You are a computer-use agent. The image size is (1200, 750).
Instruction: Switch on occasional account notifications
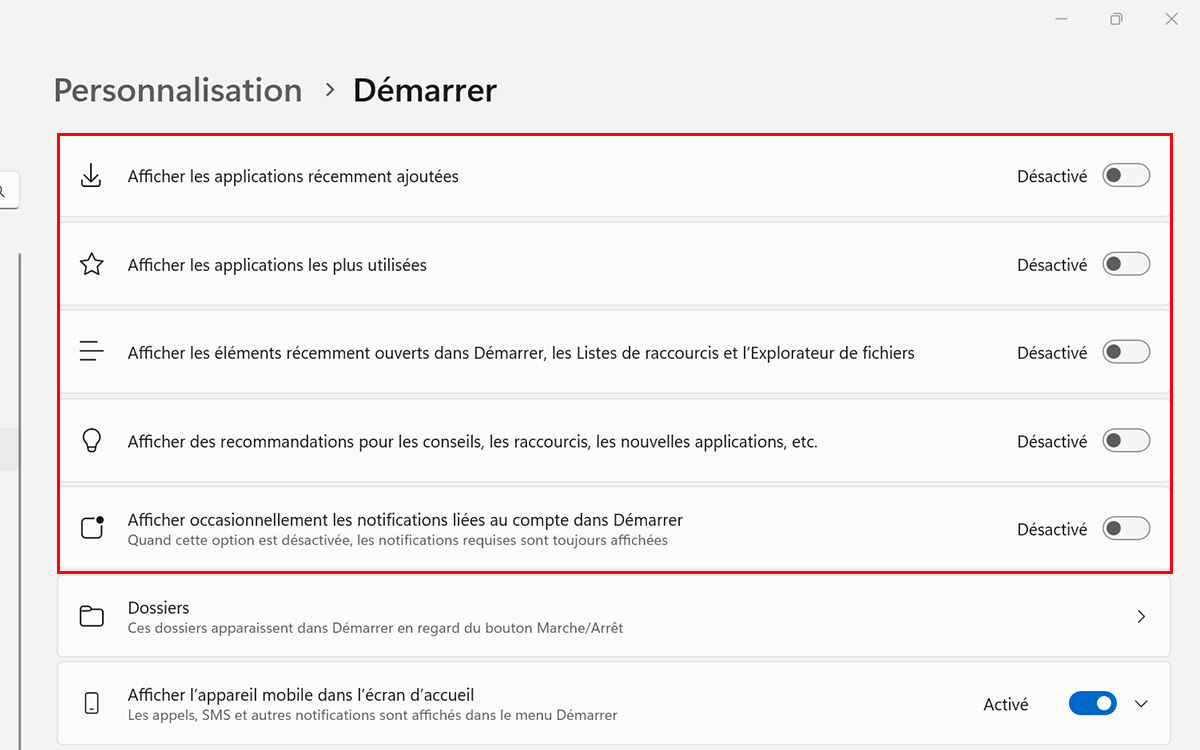point(1126,529)
